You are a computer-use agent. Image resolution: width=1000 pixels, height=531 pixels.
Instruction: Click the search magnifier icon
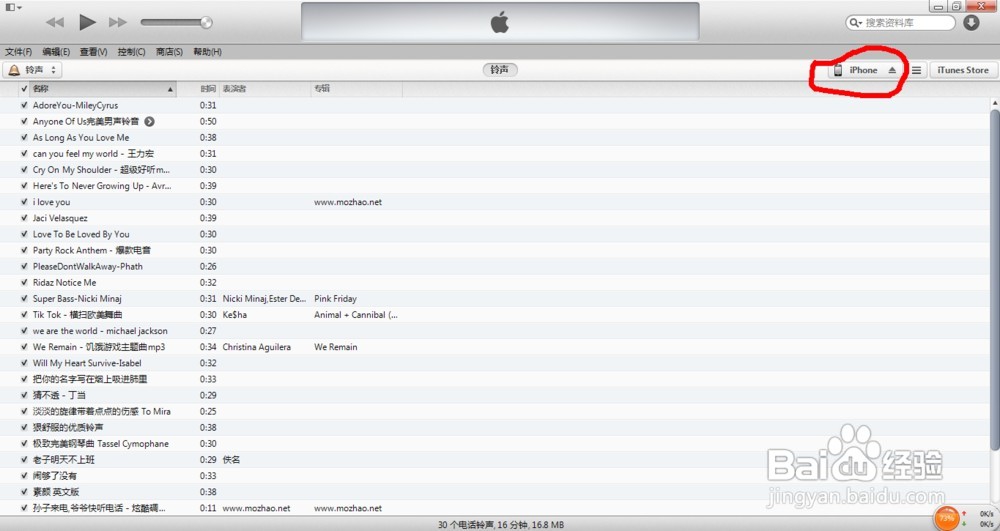click(855, 22)
